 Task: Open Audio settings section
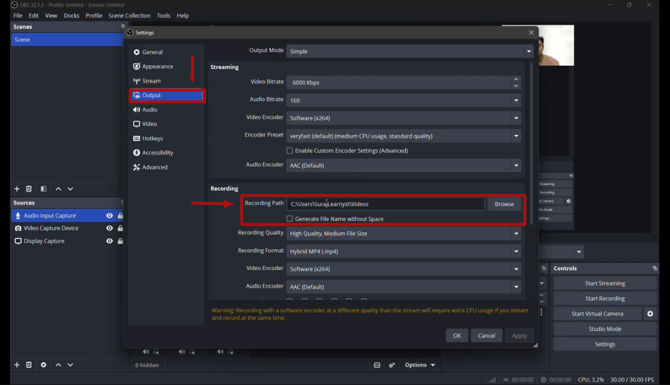(145, 110)
